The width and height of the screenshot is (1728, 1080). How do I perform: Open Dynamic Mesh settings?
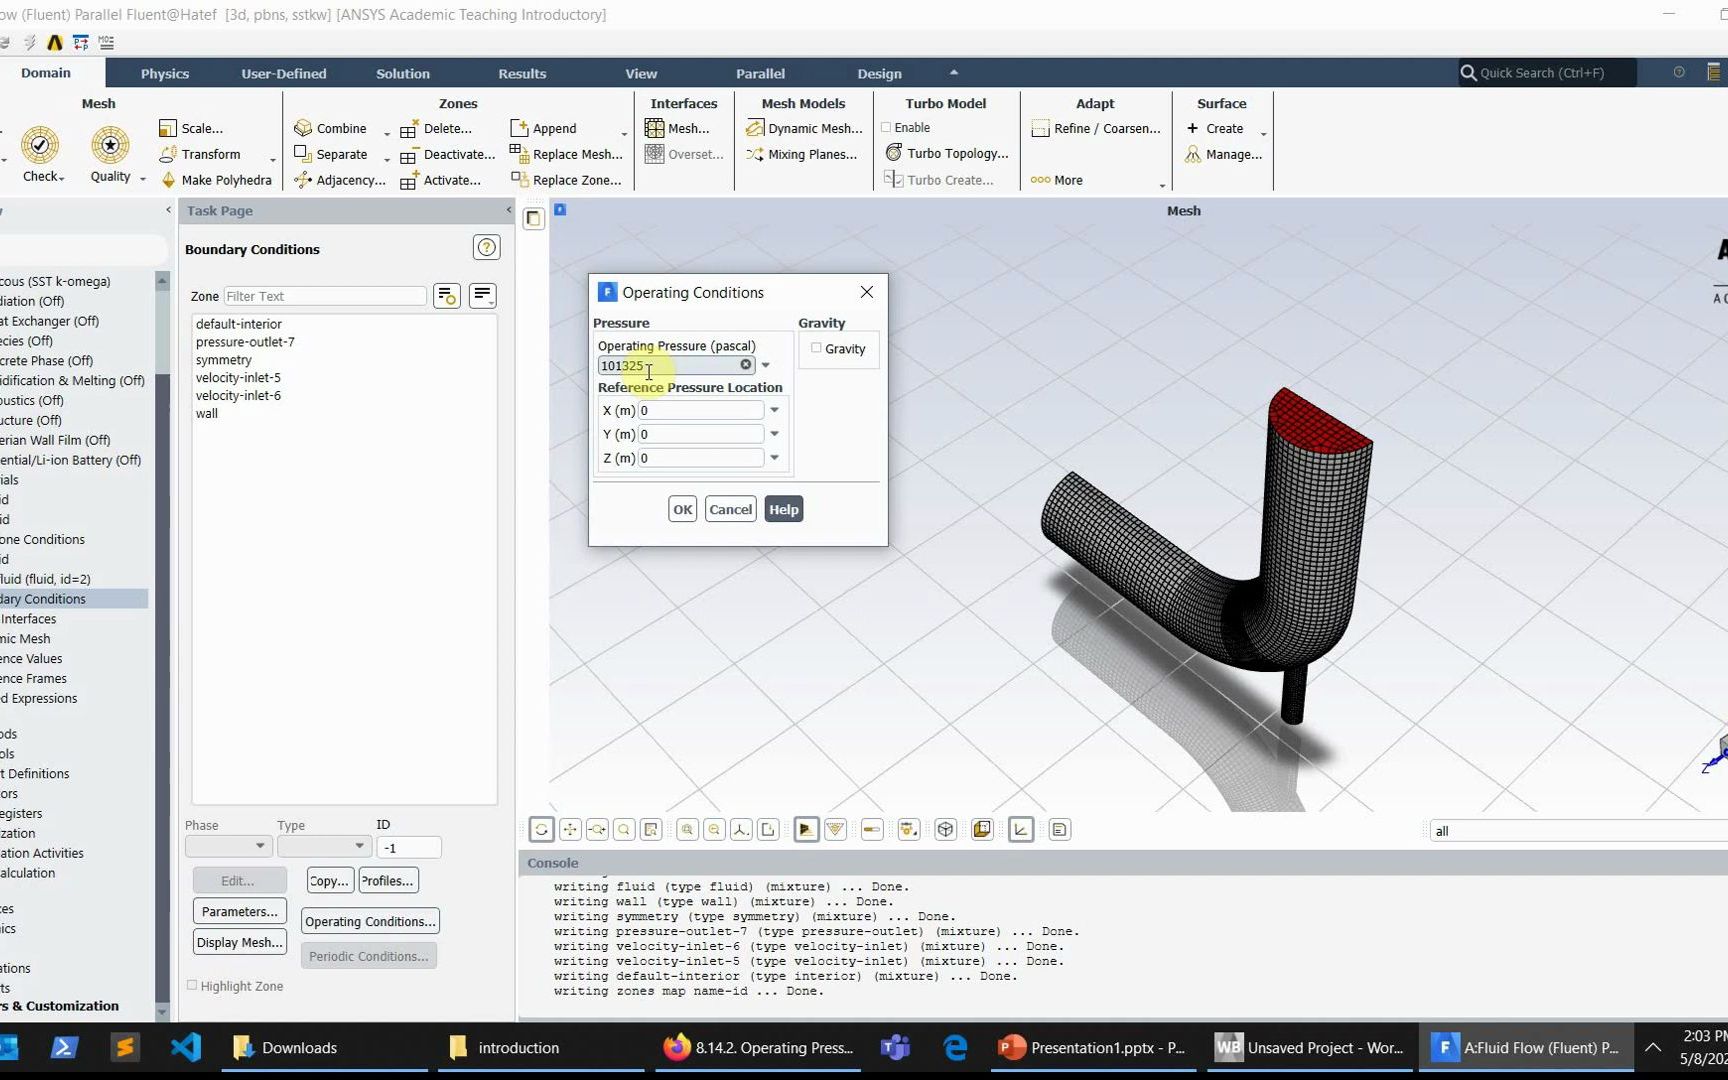tap(803, 128)
